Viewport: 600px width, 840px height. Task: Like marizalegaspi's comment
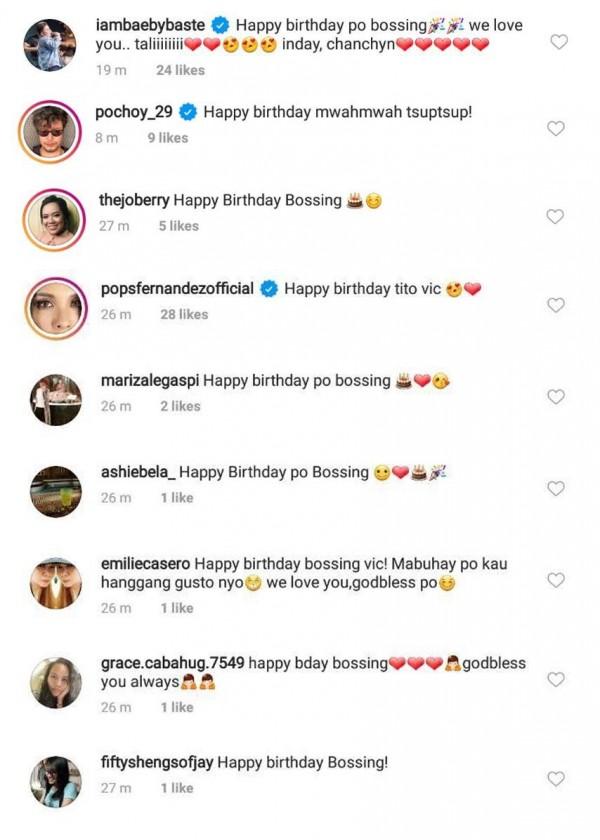556,397
